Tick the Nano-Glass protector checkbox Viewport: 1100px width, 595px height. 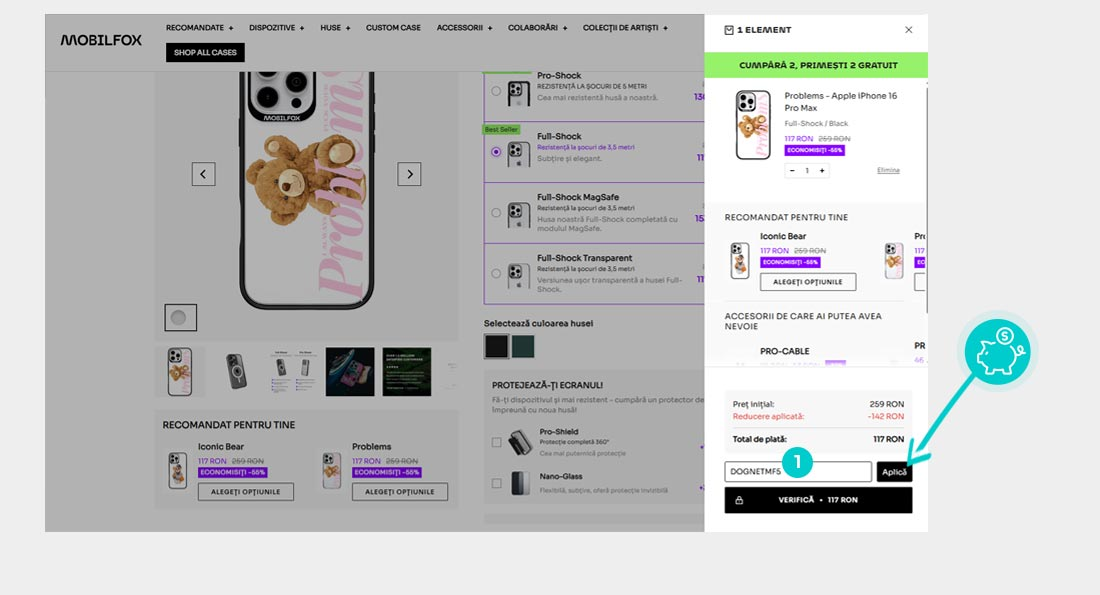click(497, 484)
